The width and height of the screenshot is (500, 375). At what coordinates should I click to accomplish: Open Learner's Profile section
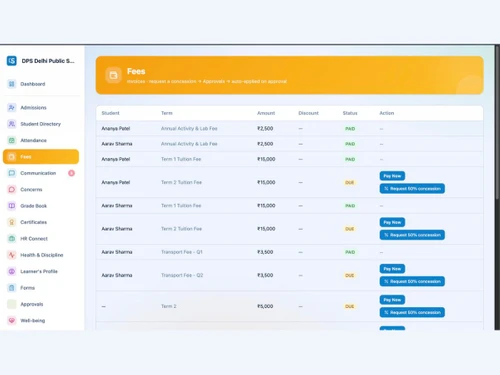tap(41, 271)
